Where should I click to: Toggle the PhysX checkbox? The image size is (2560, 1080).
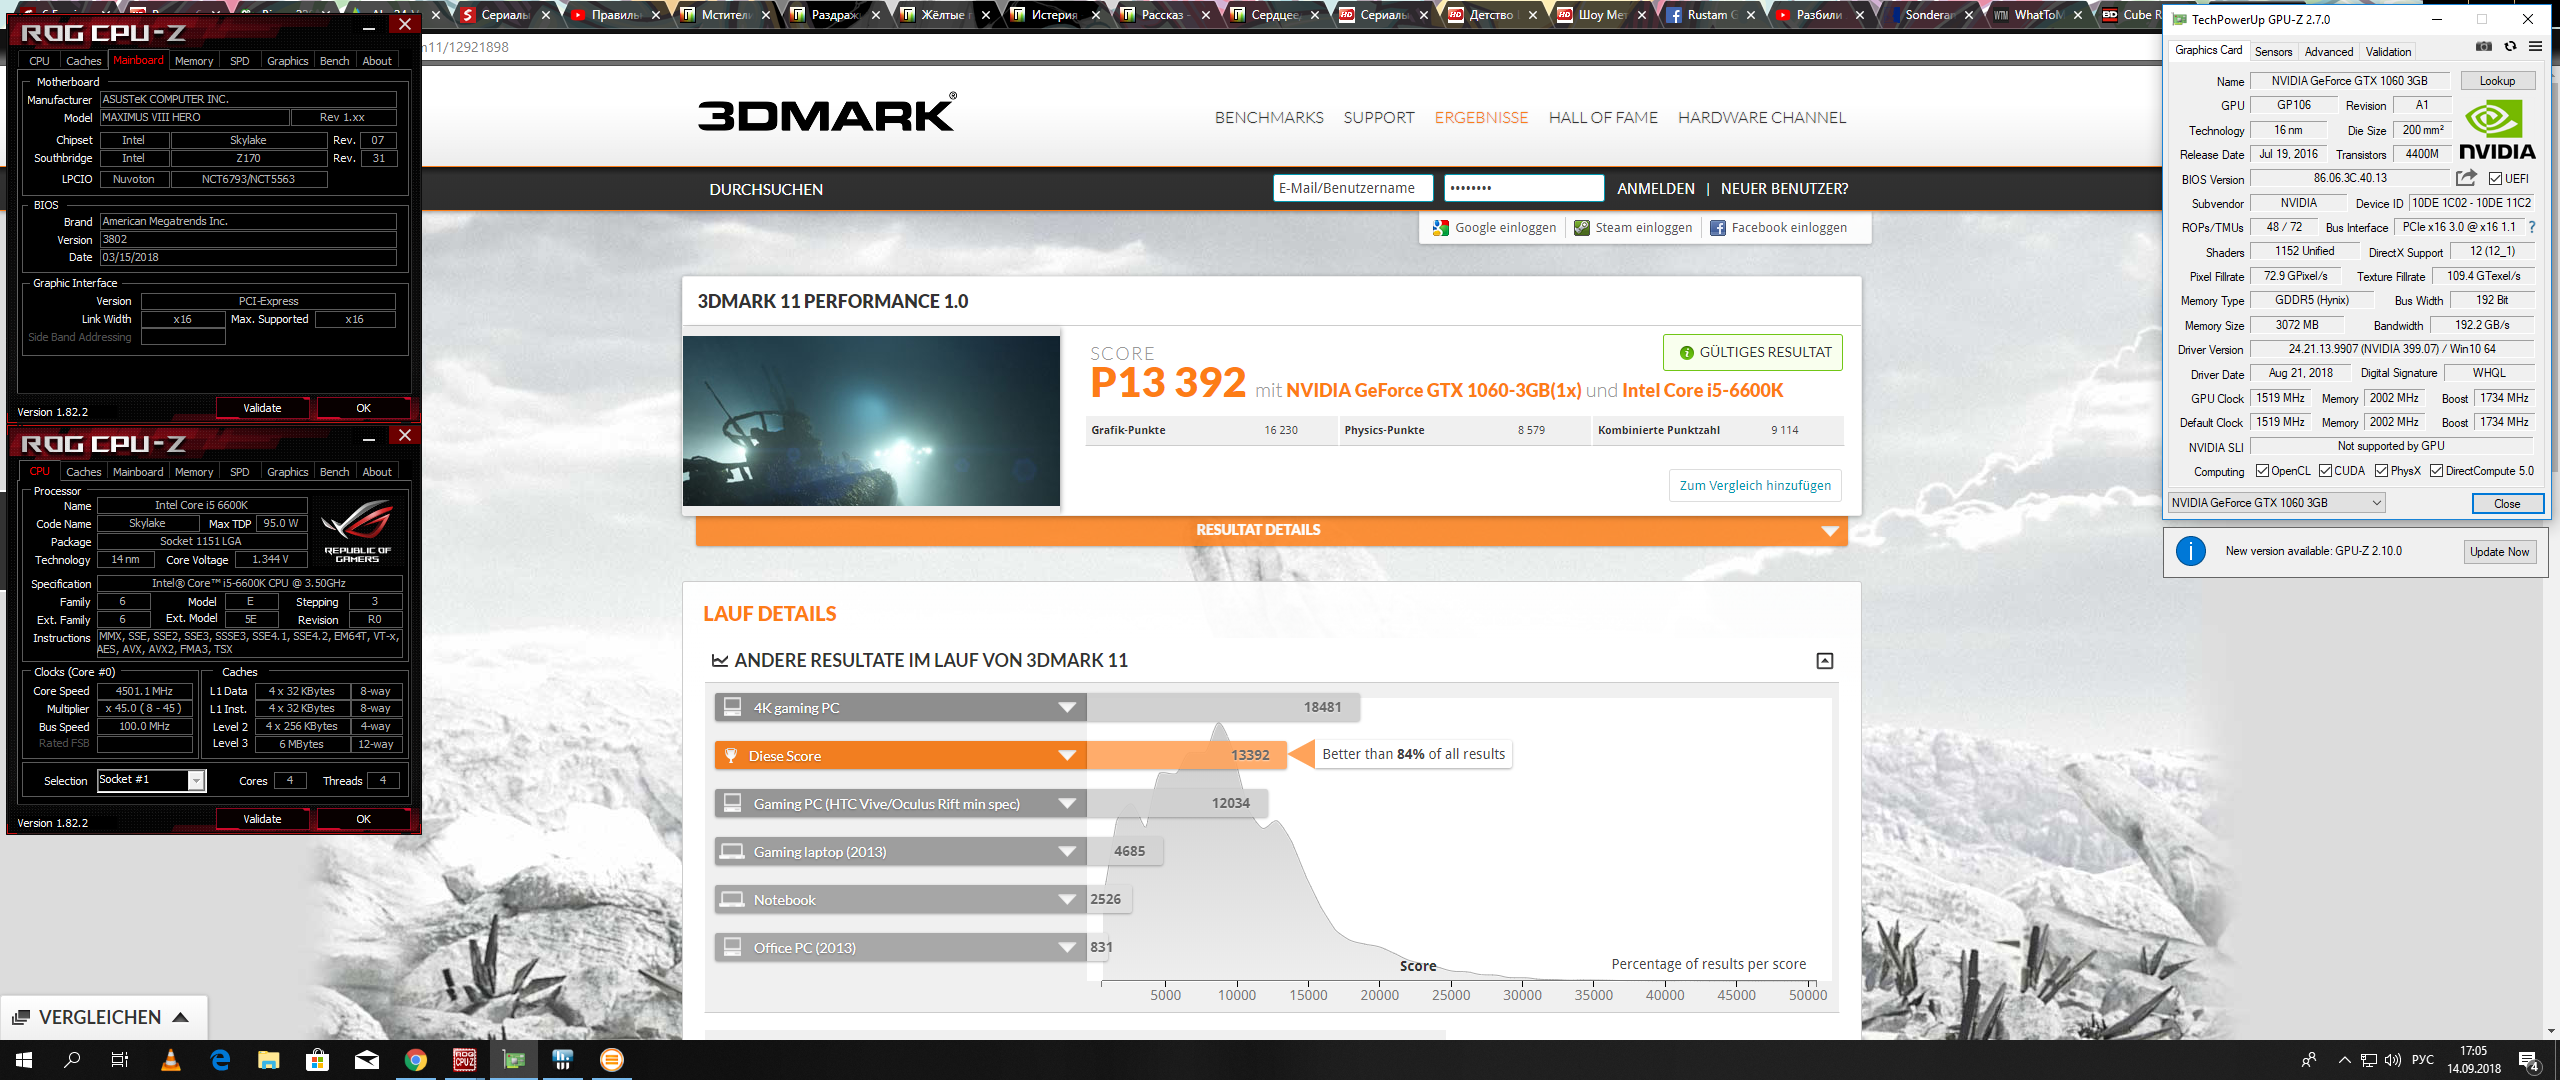tap(2382, 471)
